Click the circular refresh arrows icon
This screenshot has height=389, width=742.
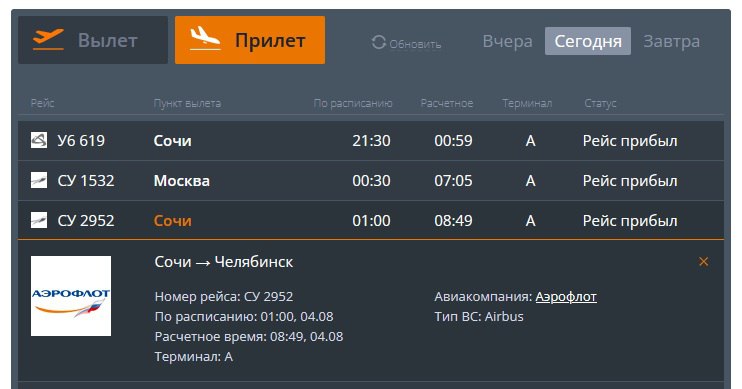379,42
